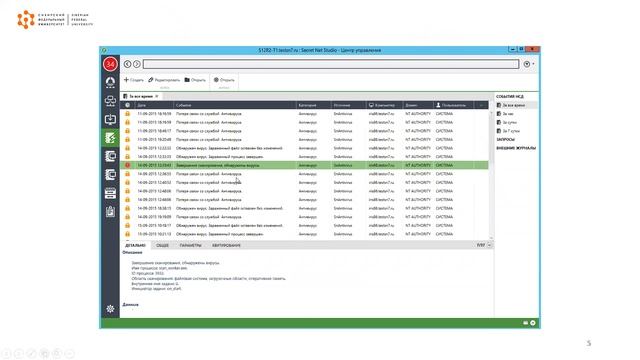Click the Открыть folder toolbar button
The height and width of the screenshot is (360, 640).
point(195,80)
